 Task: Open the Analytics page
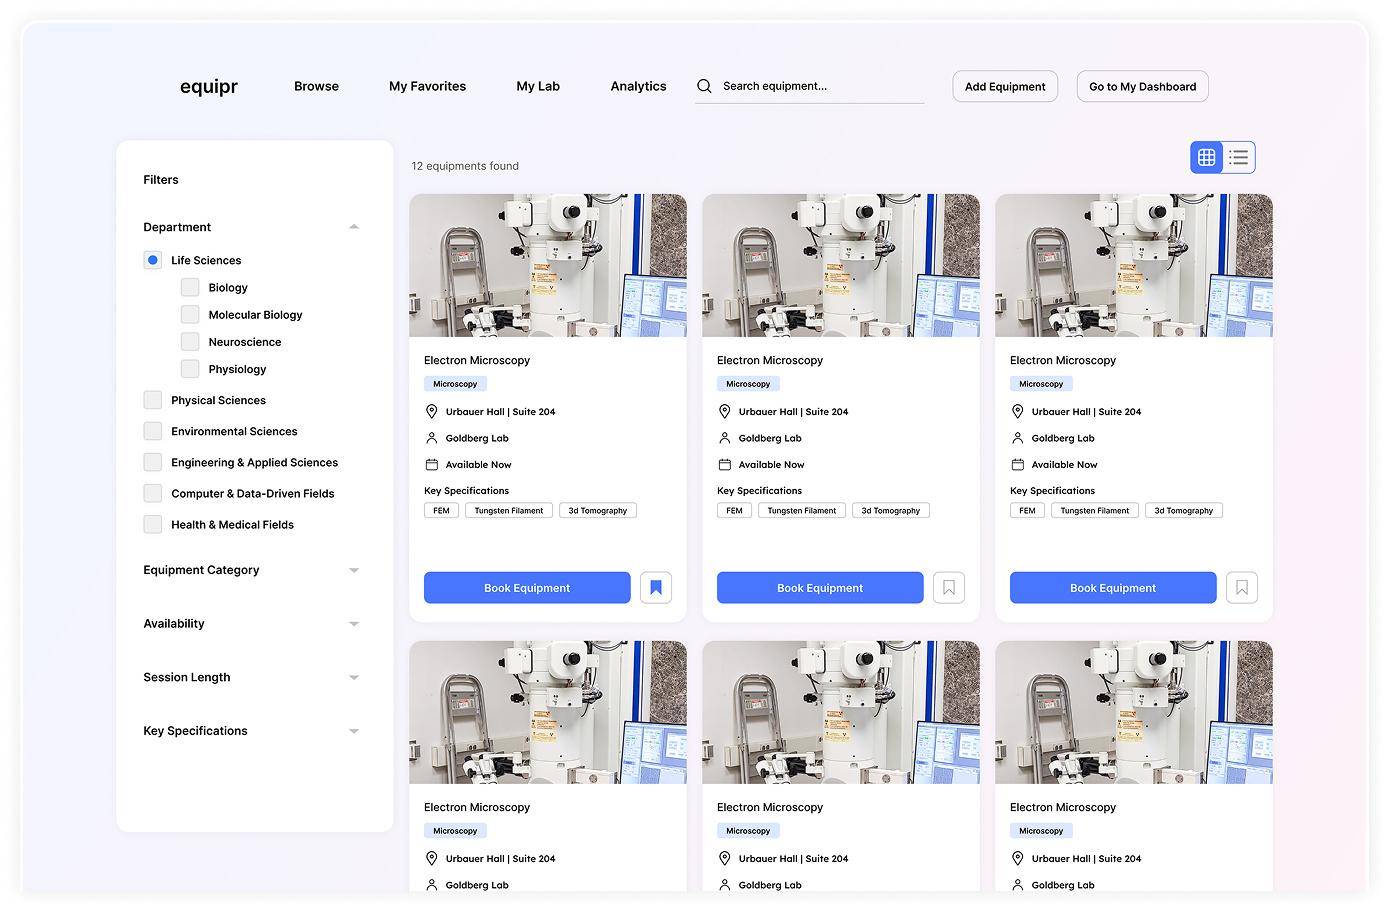click(x=638, y=86)
